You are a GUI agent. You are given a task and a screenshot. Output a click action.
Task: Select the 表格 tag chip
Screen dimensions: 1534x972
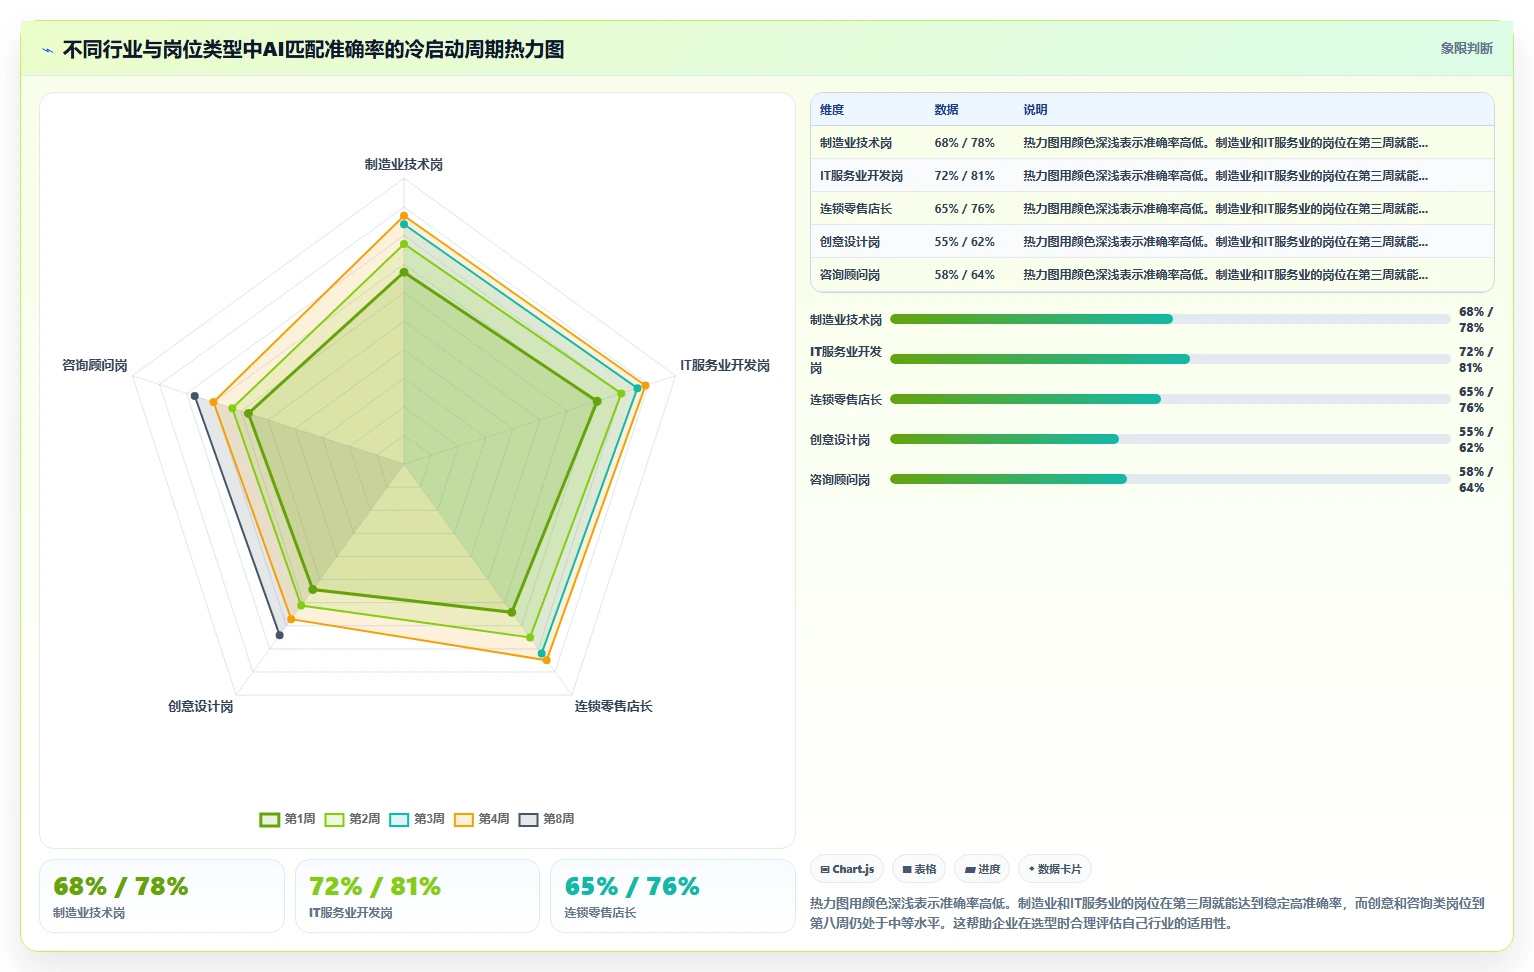tap(919, 869)
